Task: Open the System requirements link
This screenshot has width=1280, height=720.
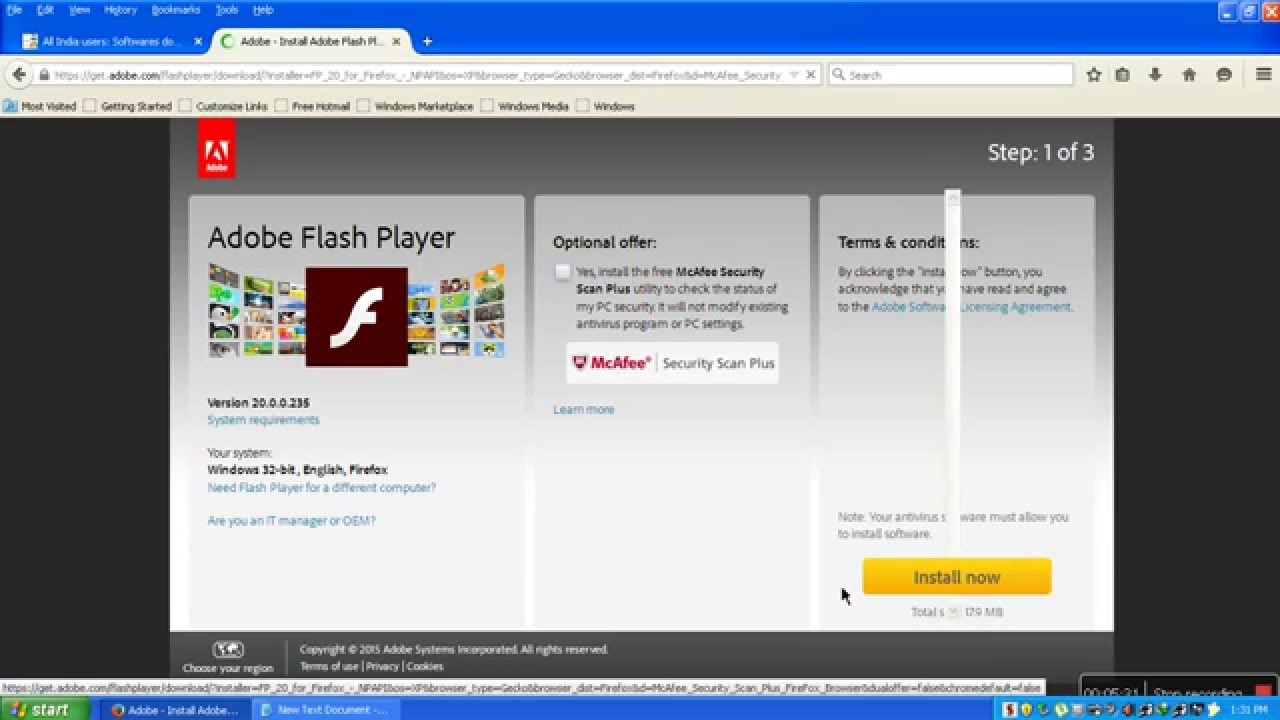Action: point(263,420)
